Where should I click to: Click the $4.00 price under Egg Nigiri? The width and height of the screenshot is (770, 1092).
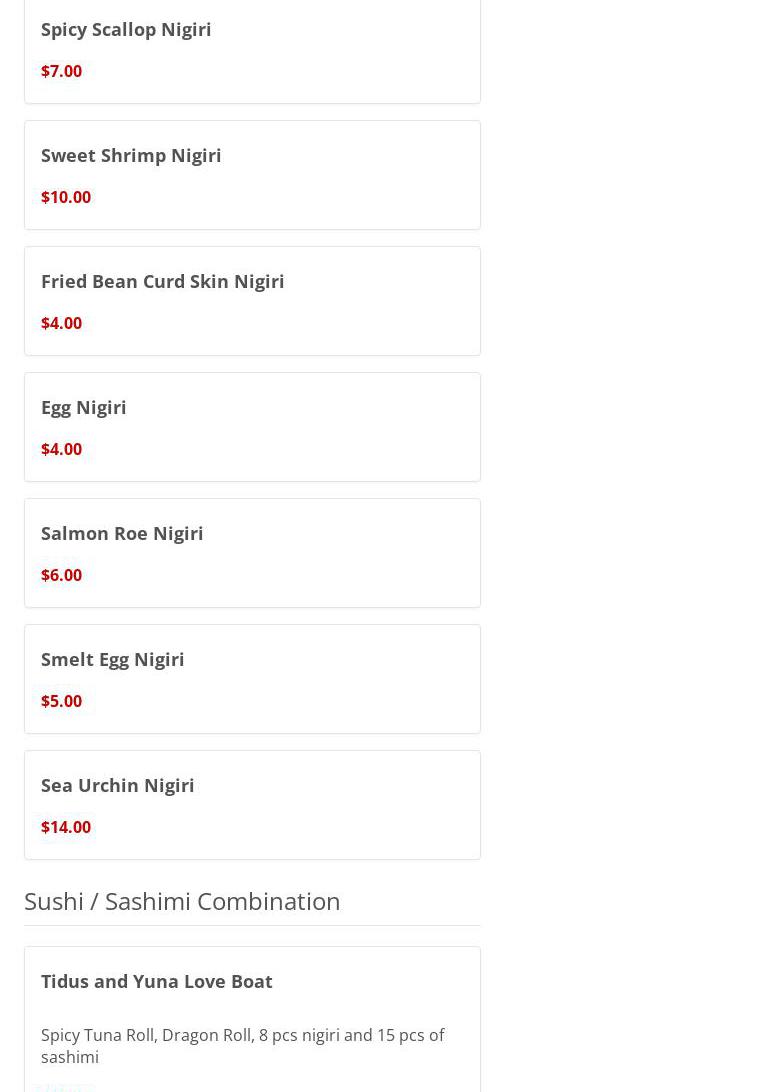(61, 449)
